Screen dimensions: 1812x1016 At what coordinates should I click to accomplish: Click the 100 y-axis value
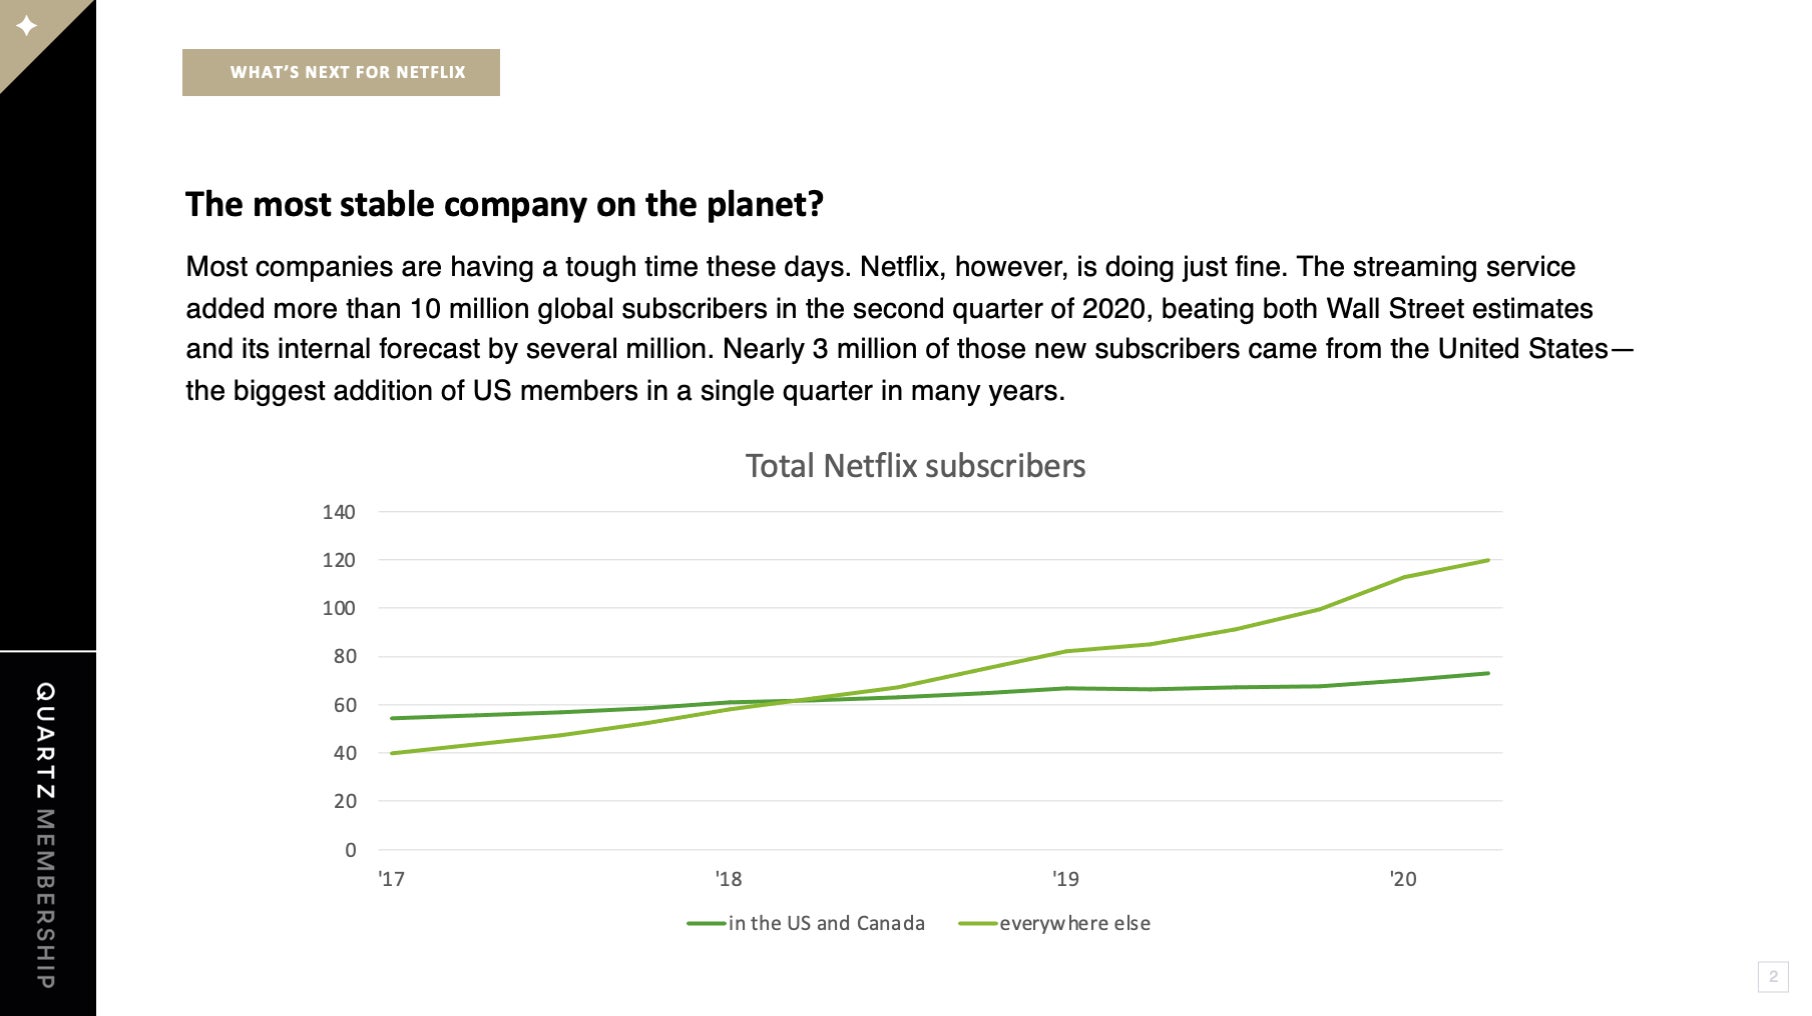(x=338, y=608)
